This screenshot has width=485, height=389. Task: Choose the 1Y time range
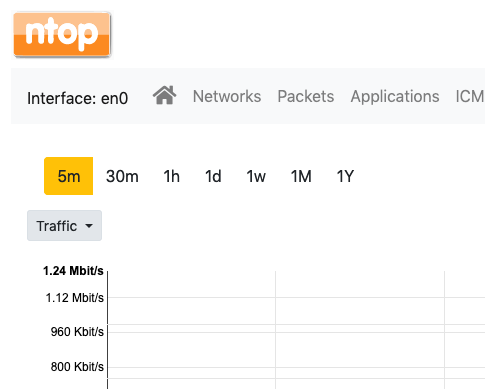coord(345,176)
